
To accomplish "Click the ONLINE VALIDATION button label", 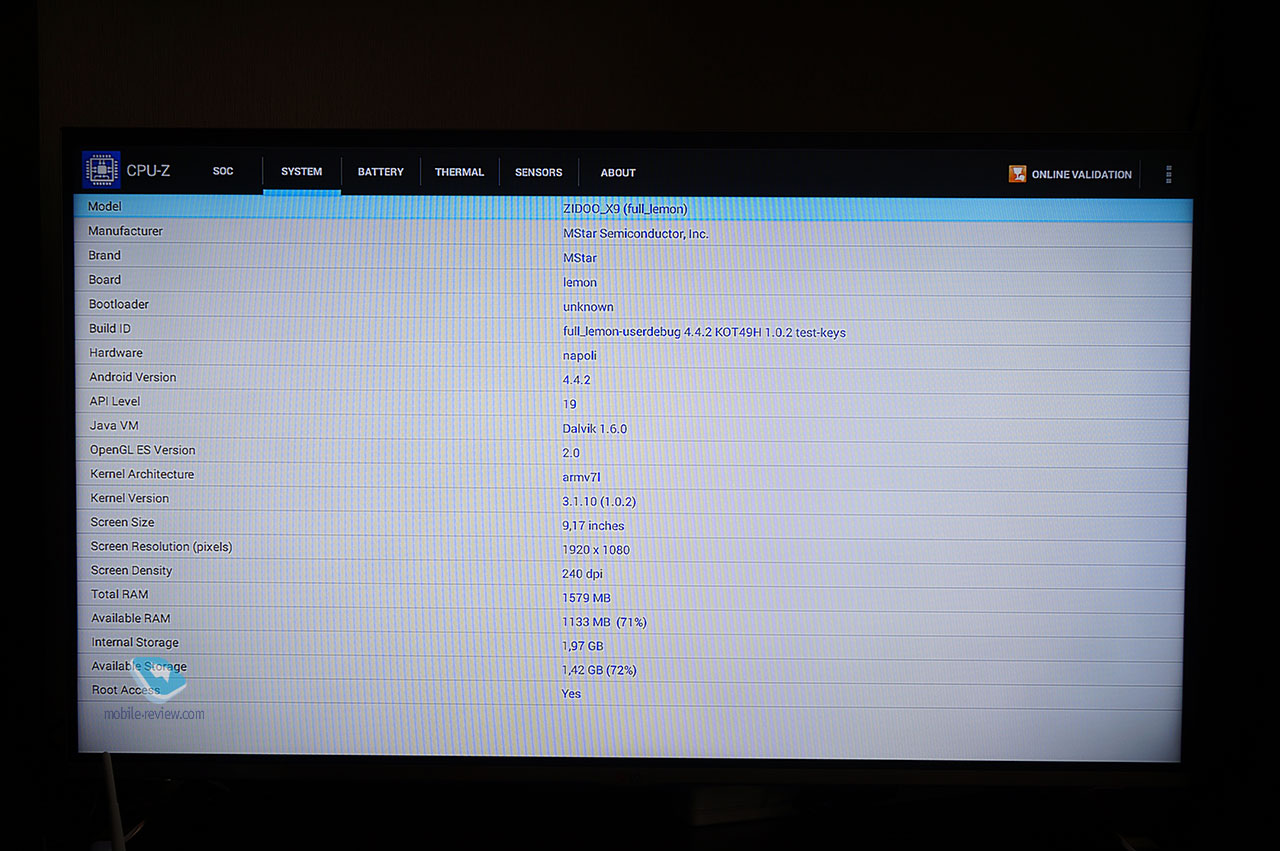I will (1082, 174).
